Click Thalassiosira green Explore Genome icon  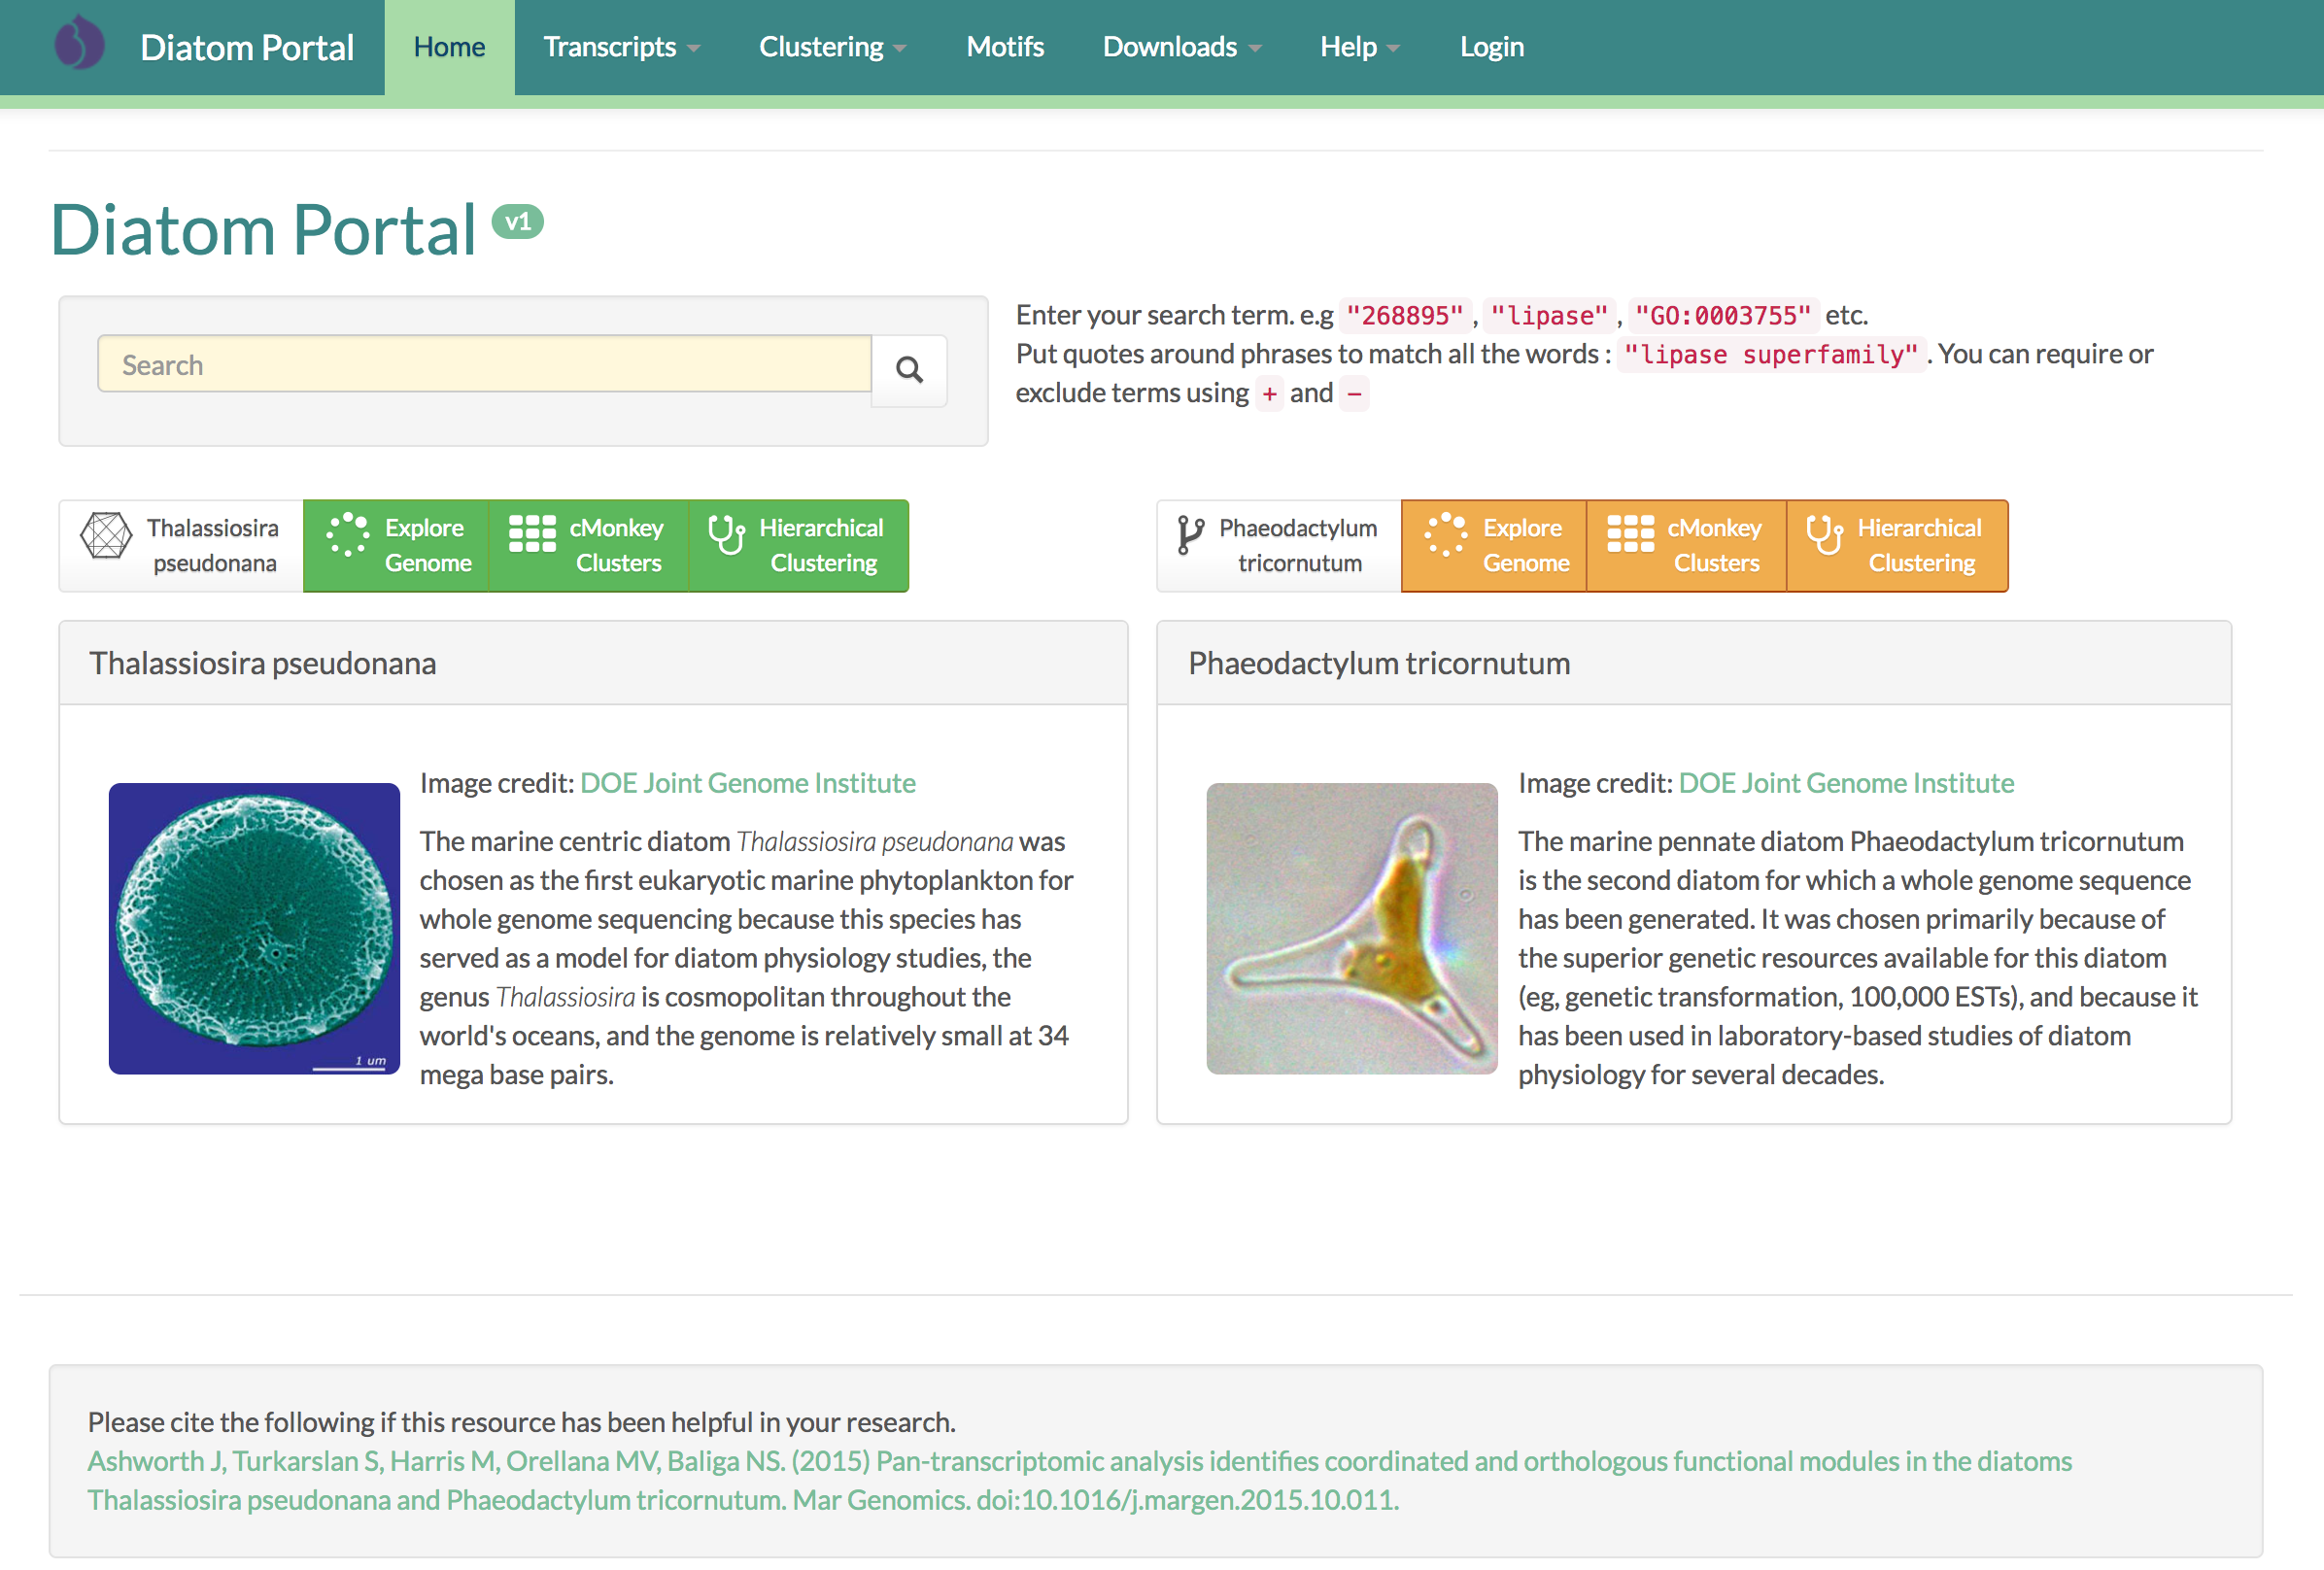(347, 534)
